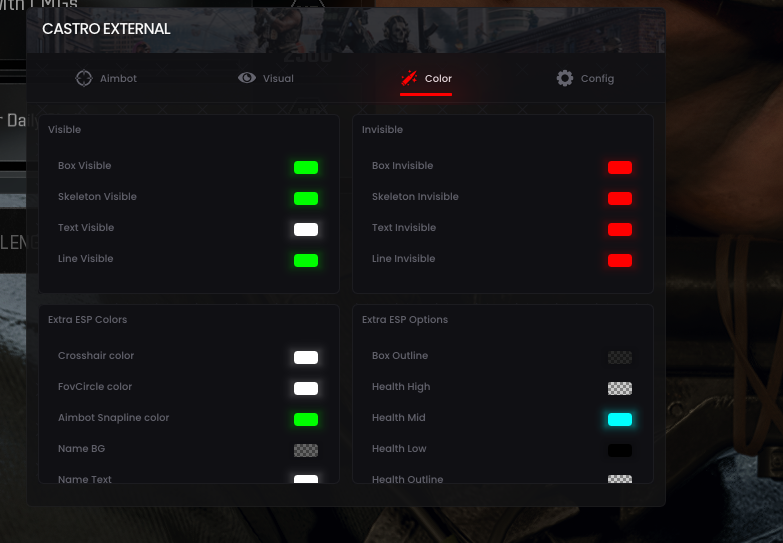Image resolution: width=783 pixels, height=543 pixels.
Task: Click the Color paint icon
Action: point(409,78)
